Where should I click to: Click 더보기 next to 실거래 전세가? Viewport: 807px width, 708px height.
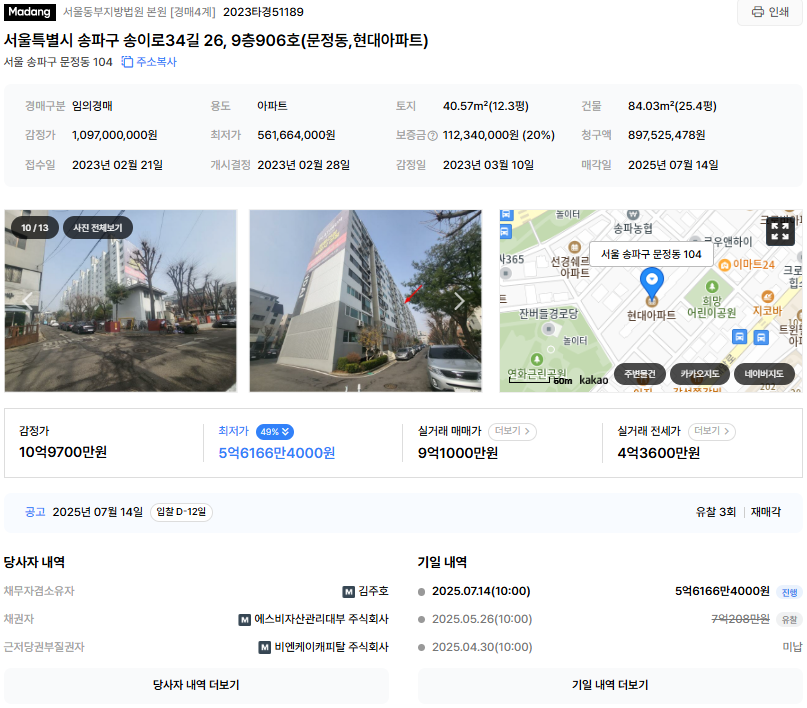coord(712,431)
